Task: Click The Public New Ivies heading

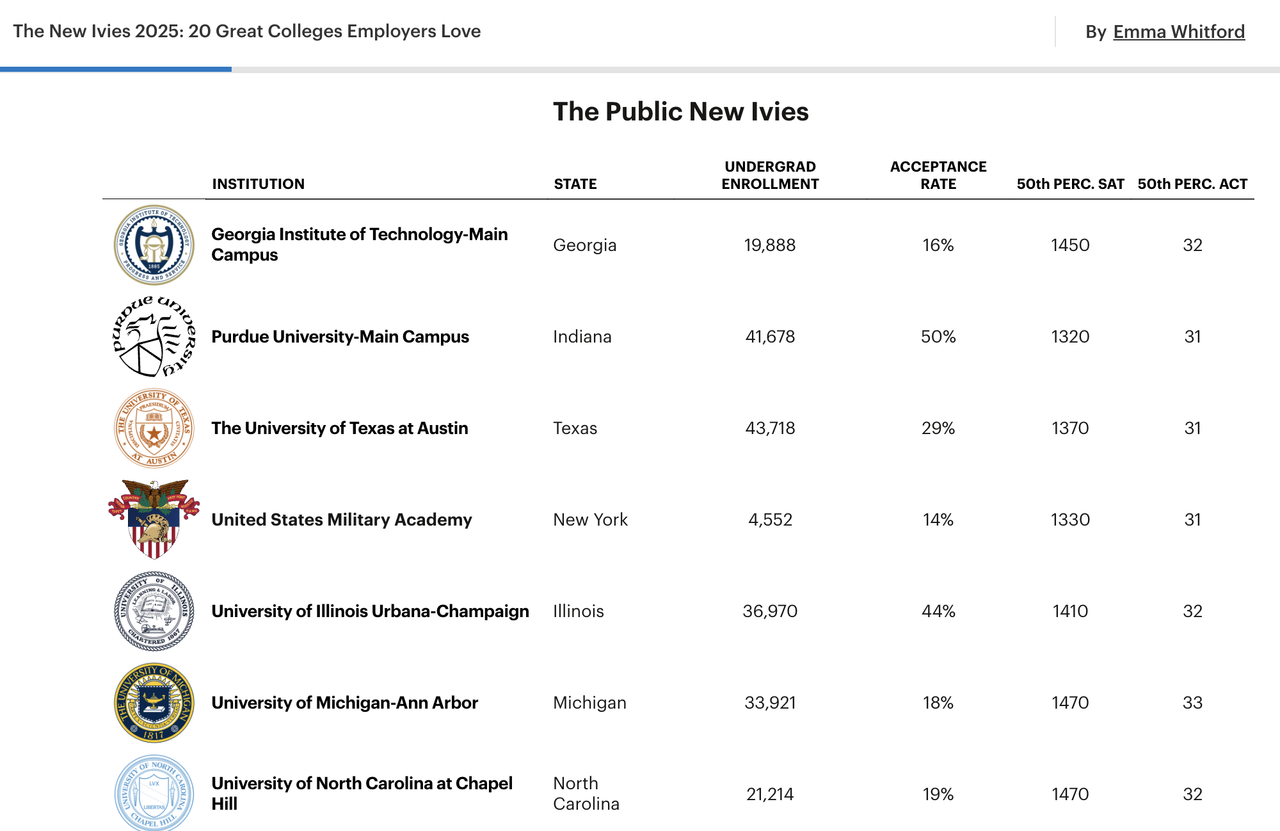Action: [x=681, y=111]
